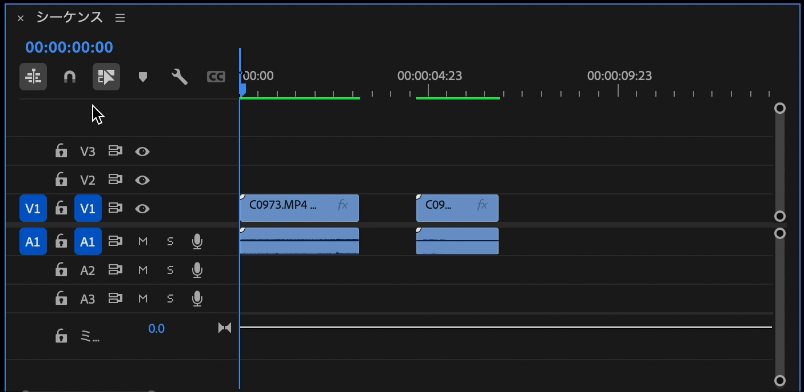The image size is (804, 392).
Task: Select track label A3
Action: coord(88,299)
